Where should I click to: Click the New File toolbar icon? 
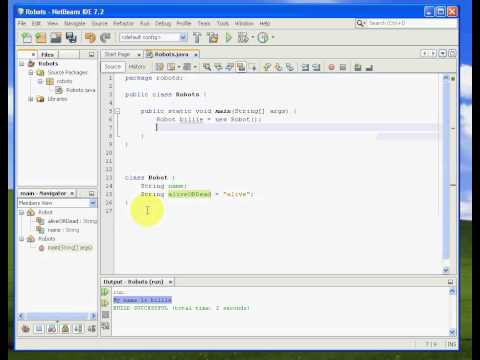click(26, 38)
